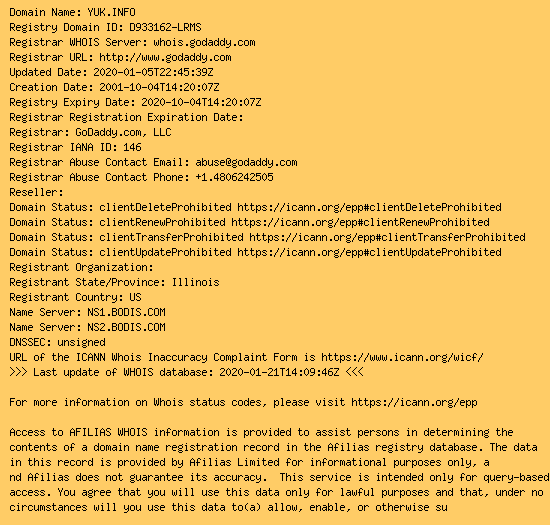Open the http://www.godaddy.com registrar URL
The image size is (550, 525).
click(165, 58)
